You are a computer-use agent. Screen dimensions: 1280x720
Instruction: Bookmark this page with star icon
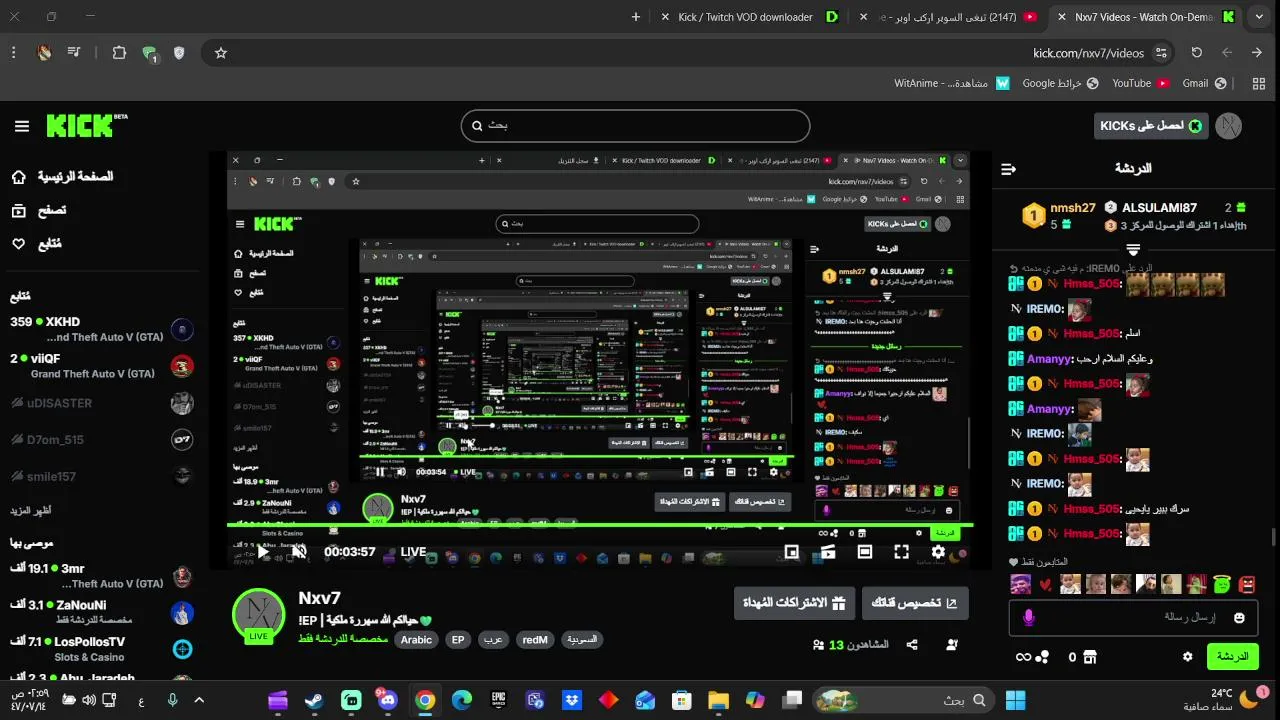tap(221, 53)
